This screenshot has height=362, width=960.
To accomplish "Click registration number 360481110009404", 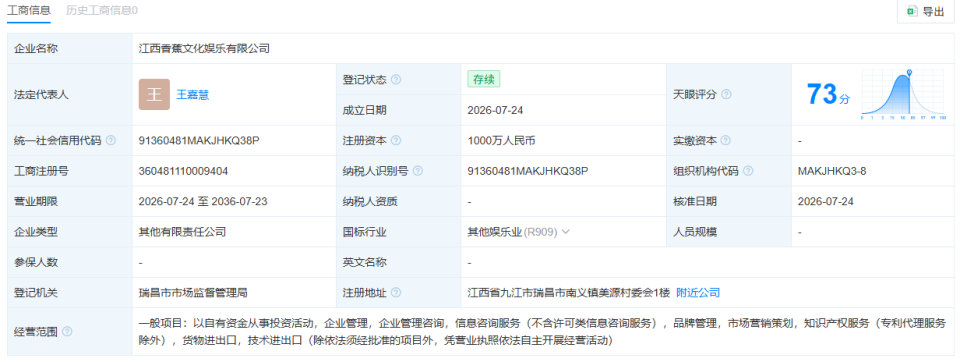I will click(184, 171).
